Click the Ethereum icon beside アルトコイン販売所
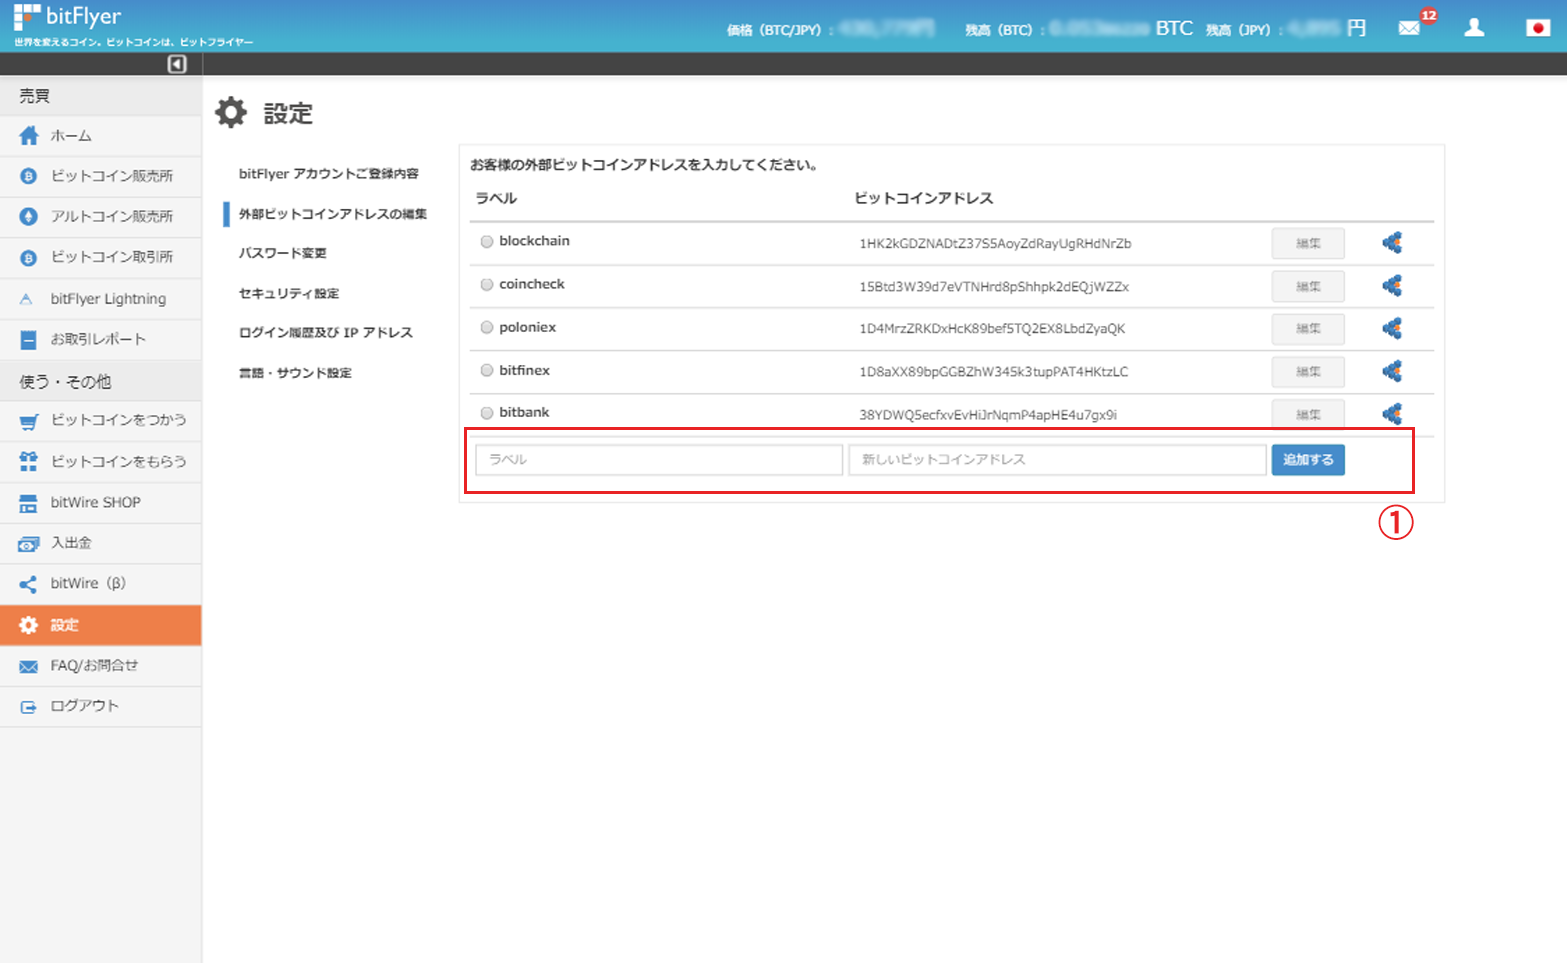 pyautogui.click(x=29, y=216)
